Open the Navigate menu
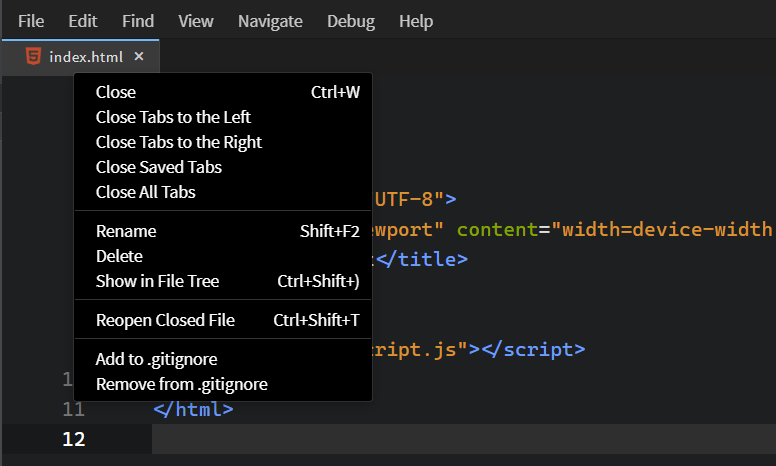 270,21
